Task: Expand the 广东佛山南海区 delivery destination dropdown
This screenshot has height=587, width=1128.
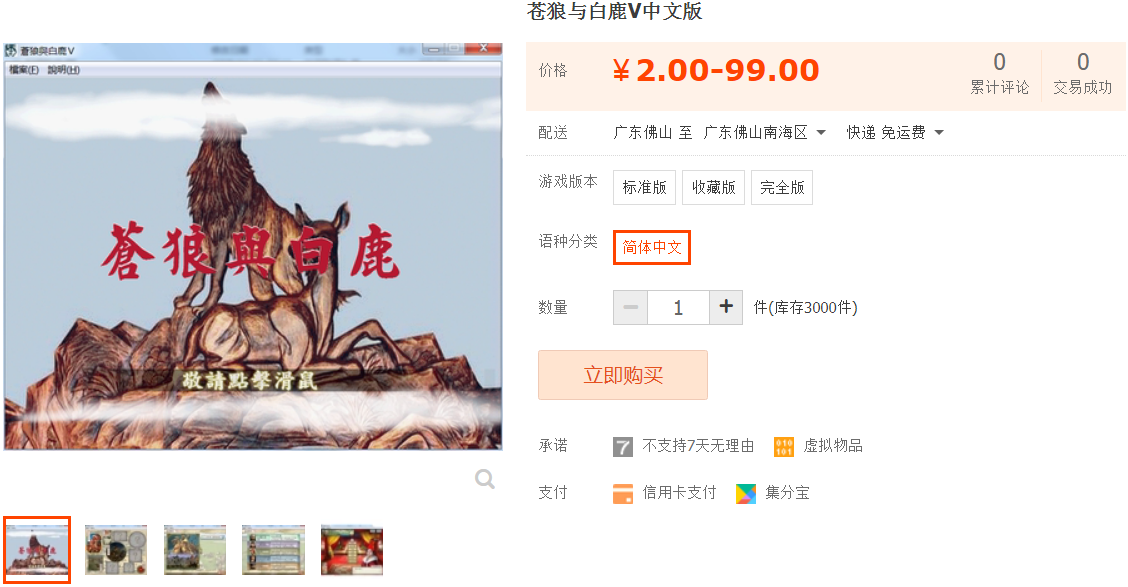Action: (x=764, y=132)
